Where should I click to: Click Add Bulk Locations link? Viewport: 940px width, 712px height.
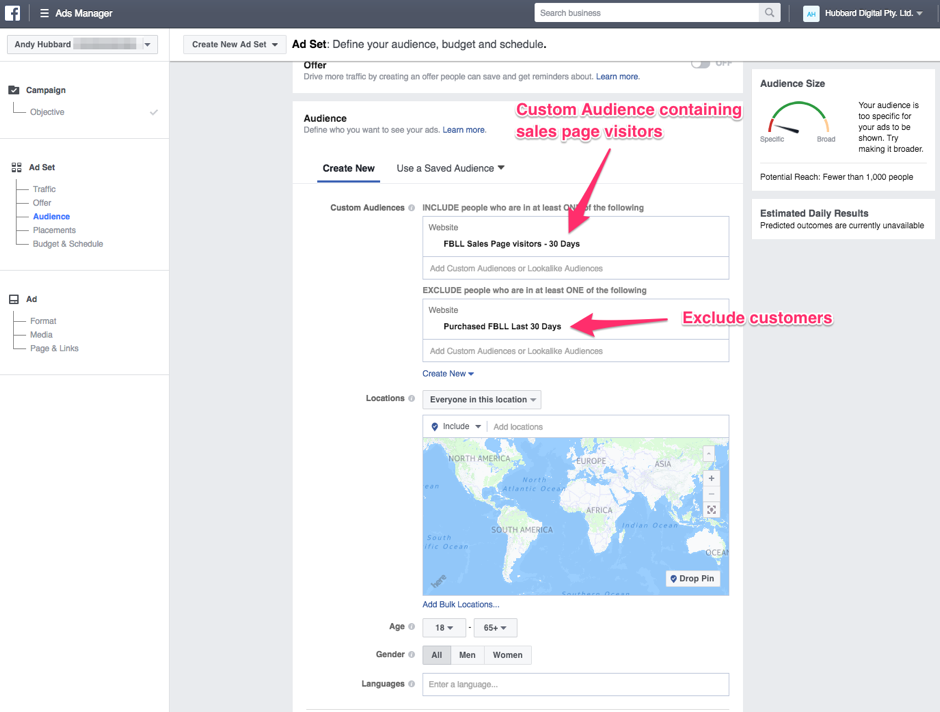[460, 605]
